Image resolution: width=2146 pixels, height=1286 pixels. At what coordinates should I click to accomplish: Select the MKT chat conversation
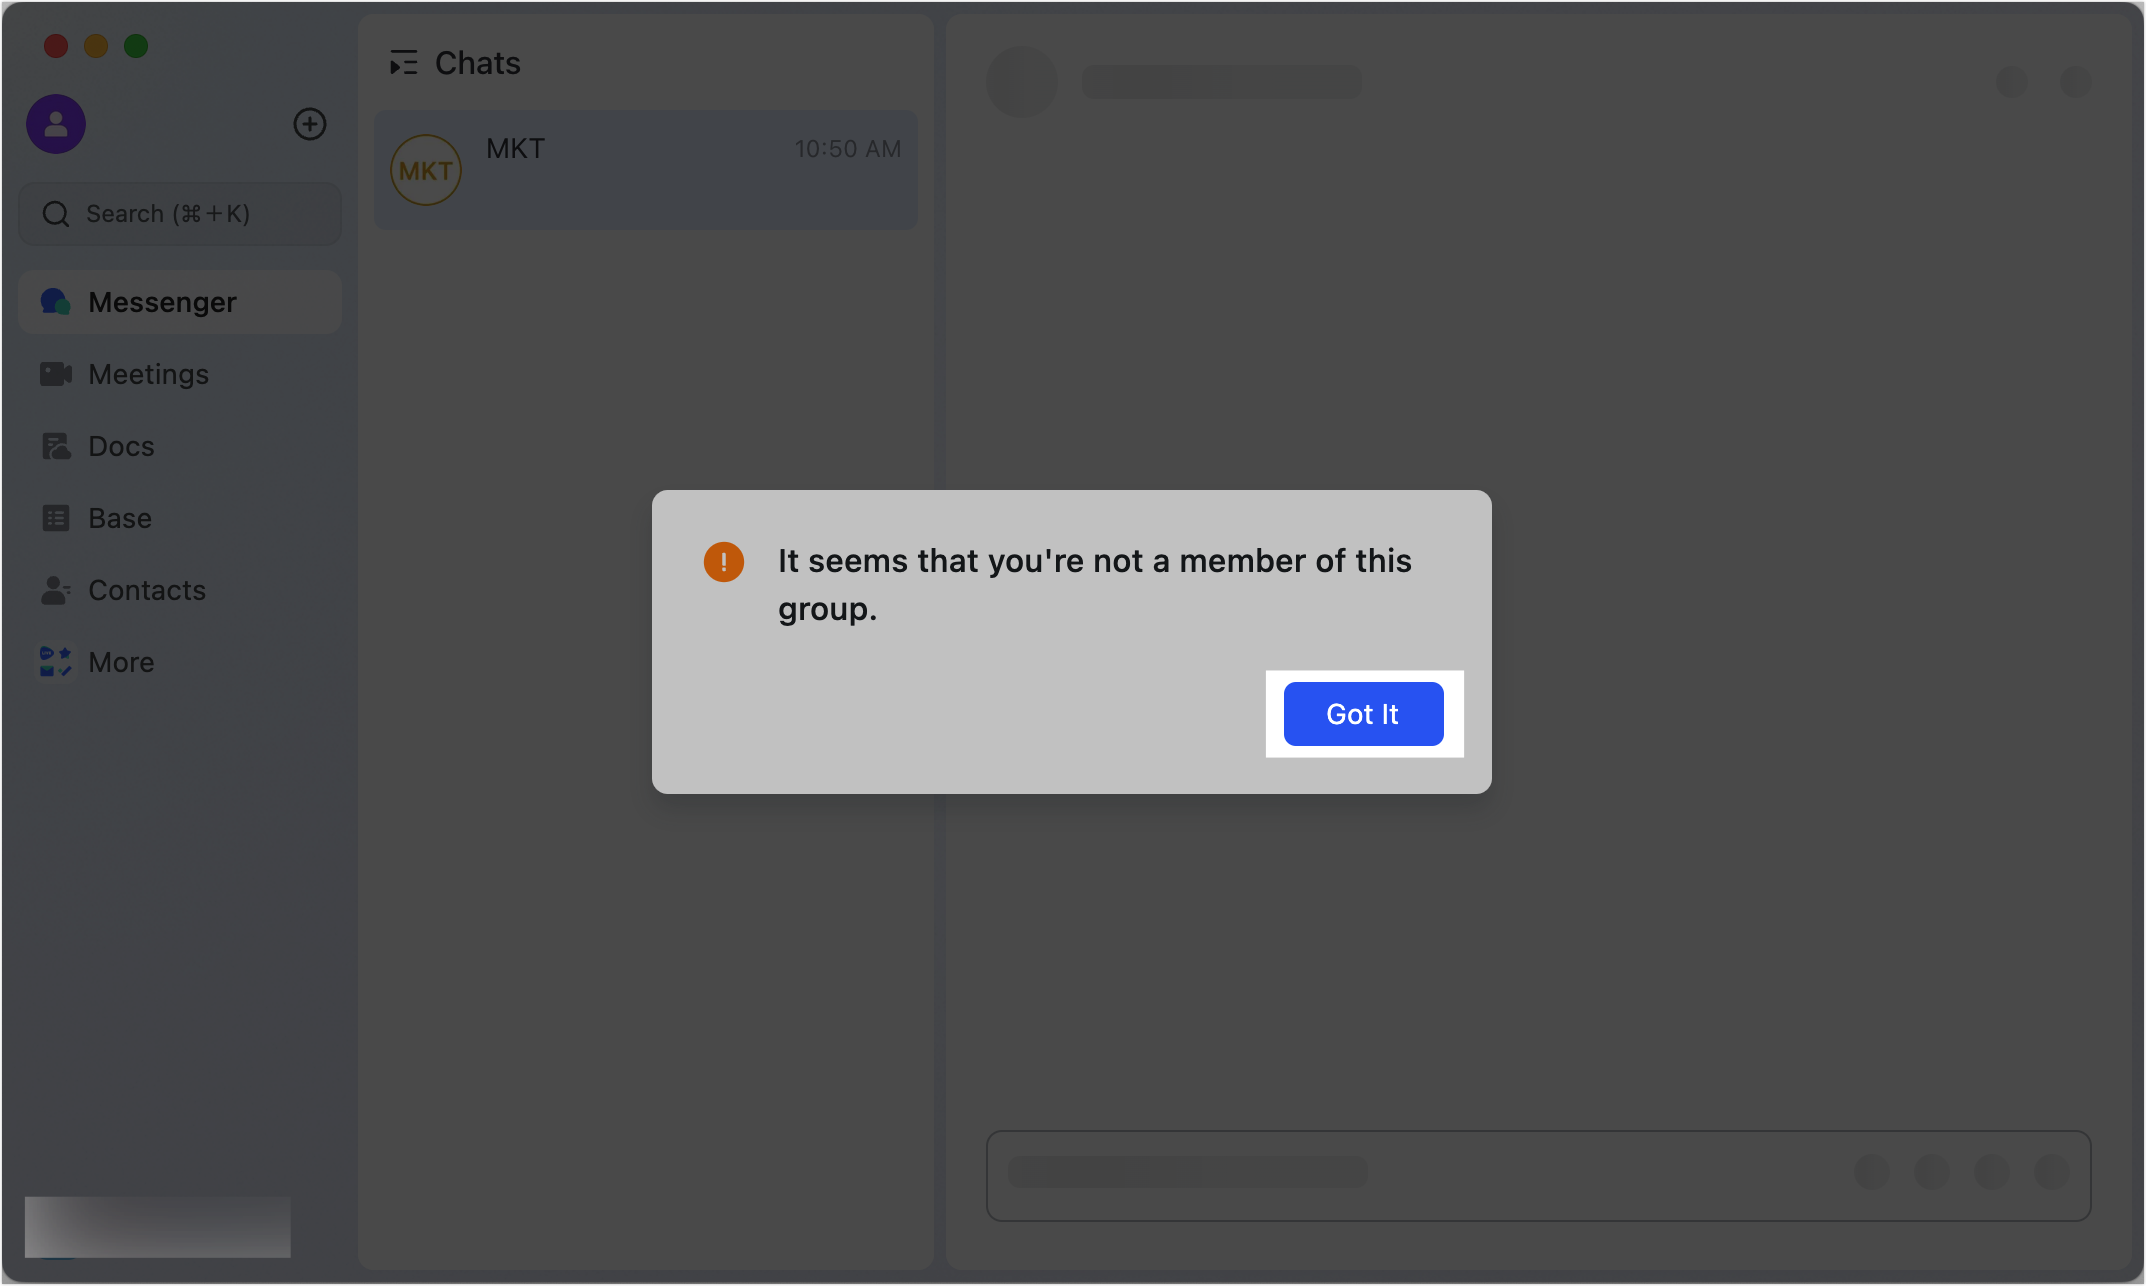click(646, 170)
